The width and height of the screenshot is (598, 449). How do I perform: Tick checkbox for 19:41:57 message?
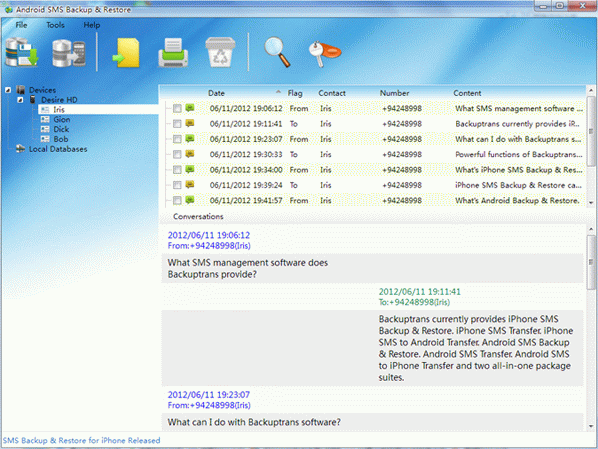pos(177,200)
